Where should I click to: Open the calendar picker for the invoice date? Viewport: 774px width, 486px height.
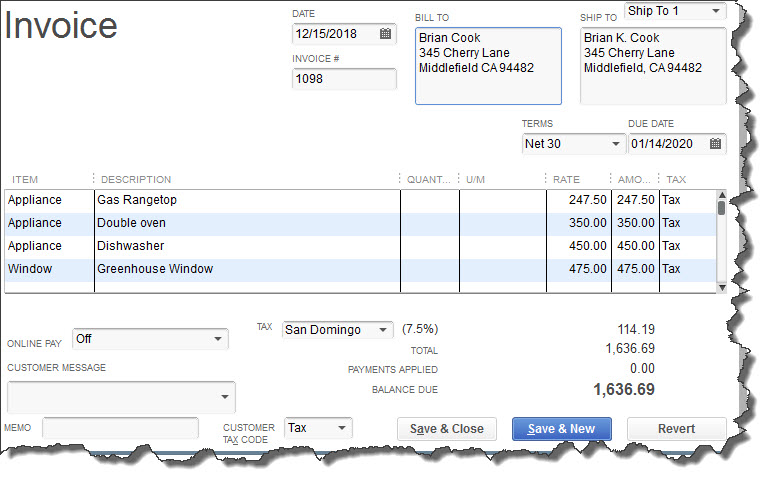(385, 34)
